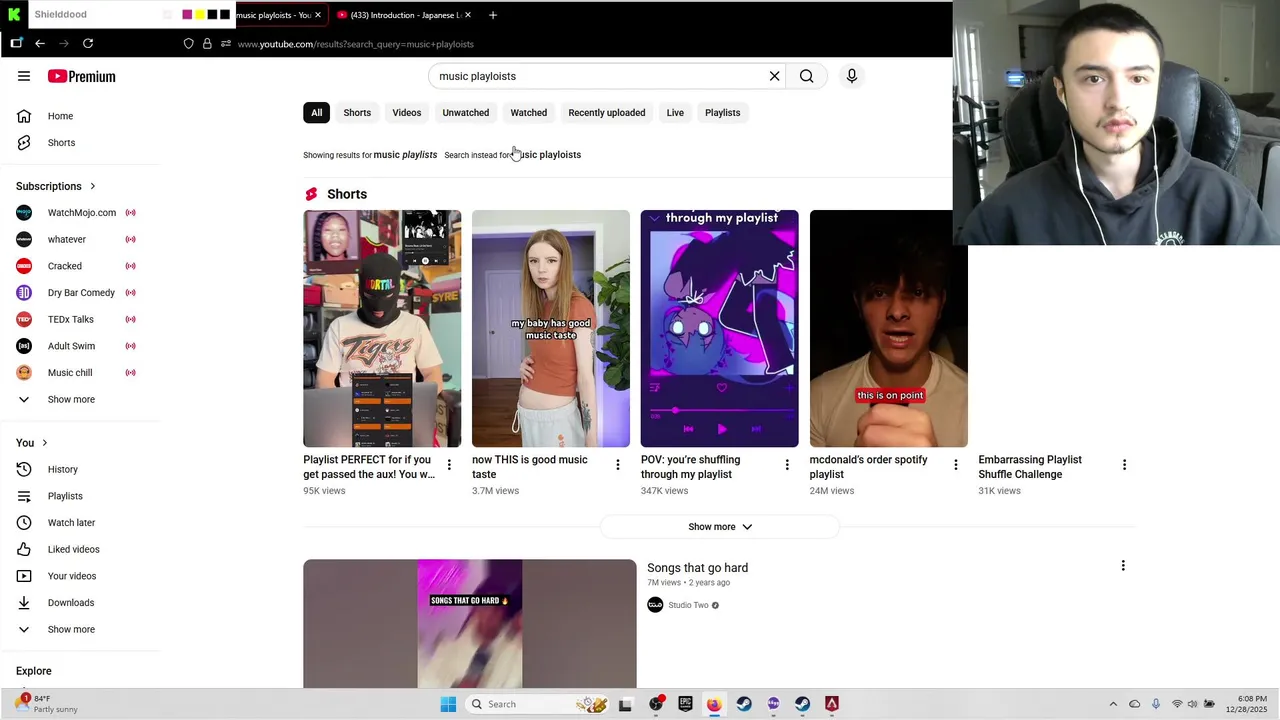
Task: Select the All filter chip
Action: [x=316, y=113]
